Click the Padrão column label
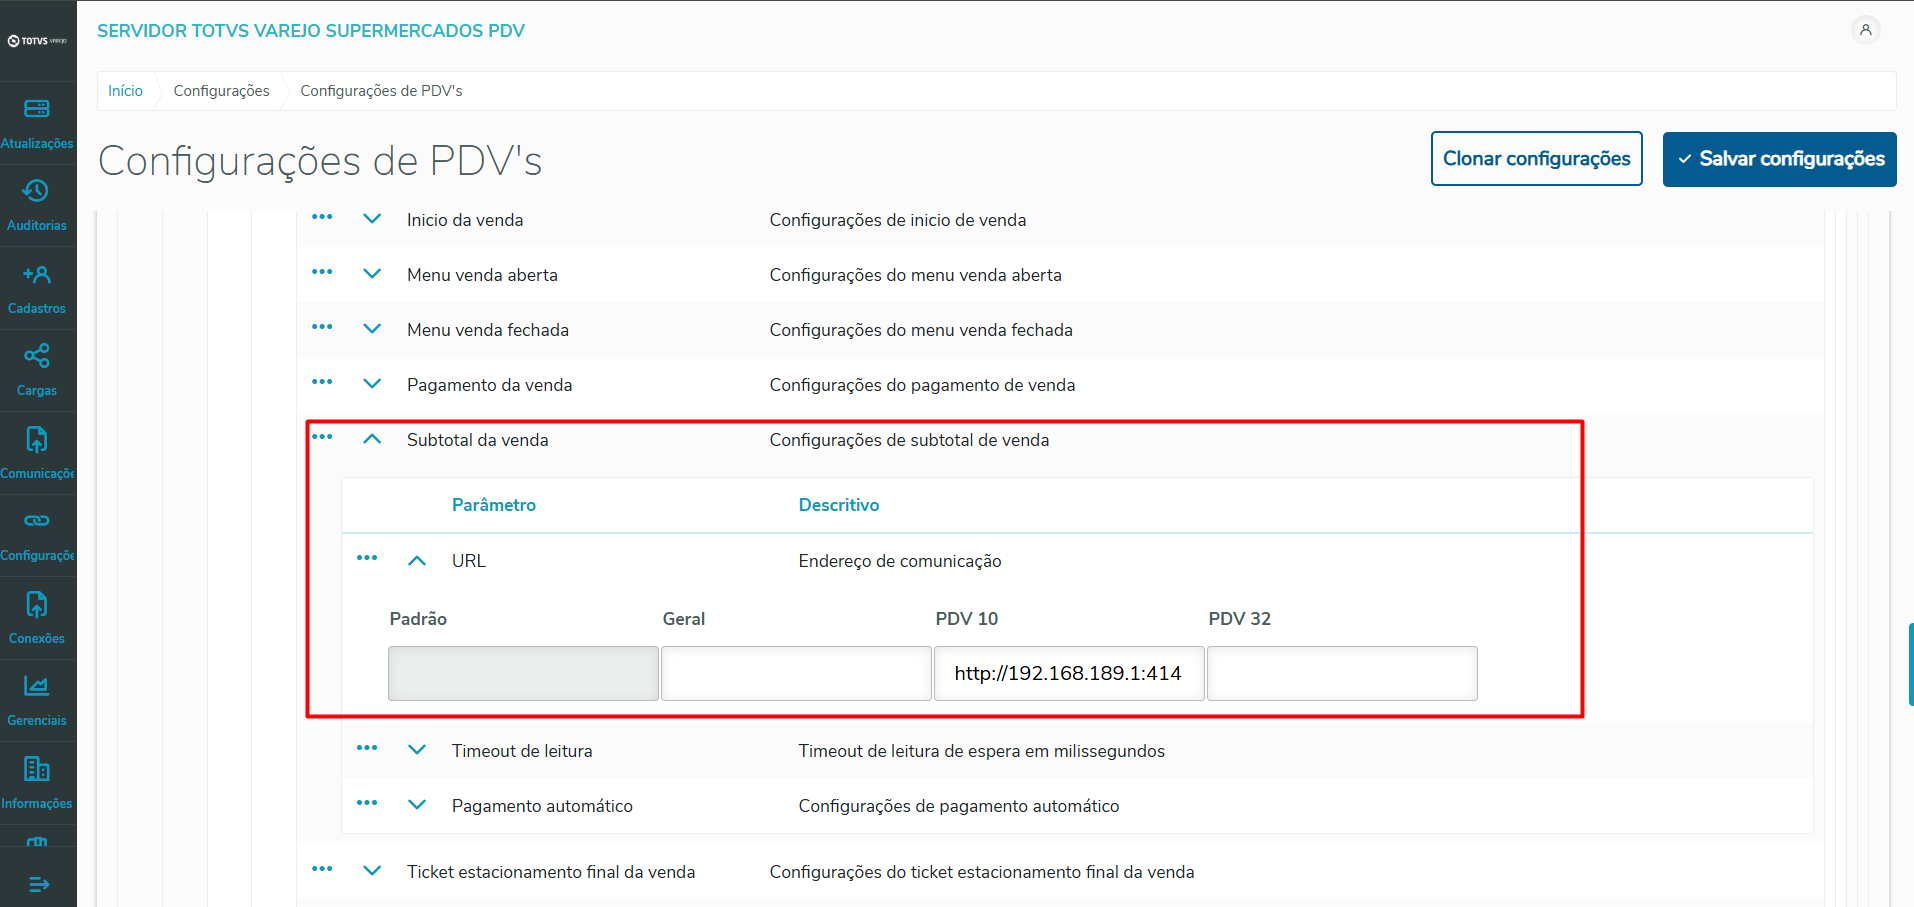This screenshot has height=907, width=1914. tap(418, 619)
